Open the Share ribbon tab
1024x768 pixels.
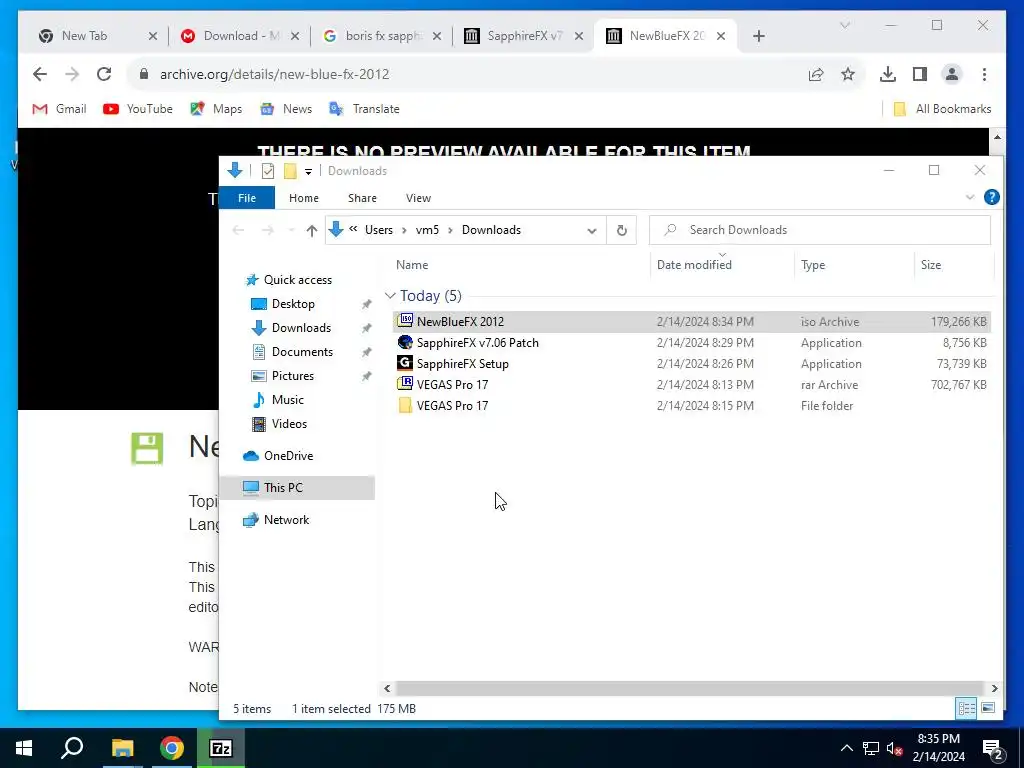tap(362, 198)
